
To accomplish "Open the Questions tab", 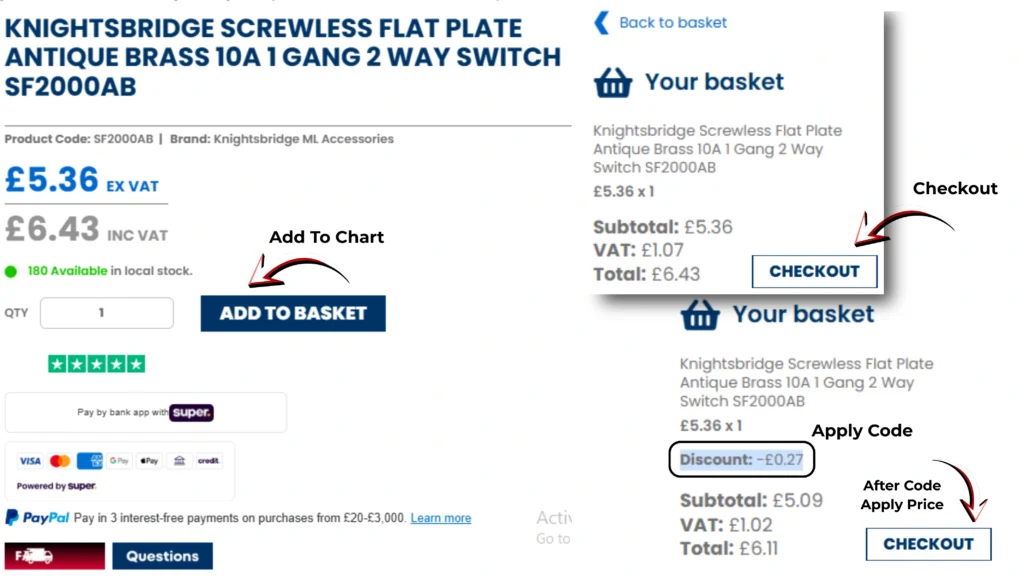I will [162, 556].
